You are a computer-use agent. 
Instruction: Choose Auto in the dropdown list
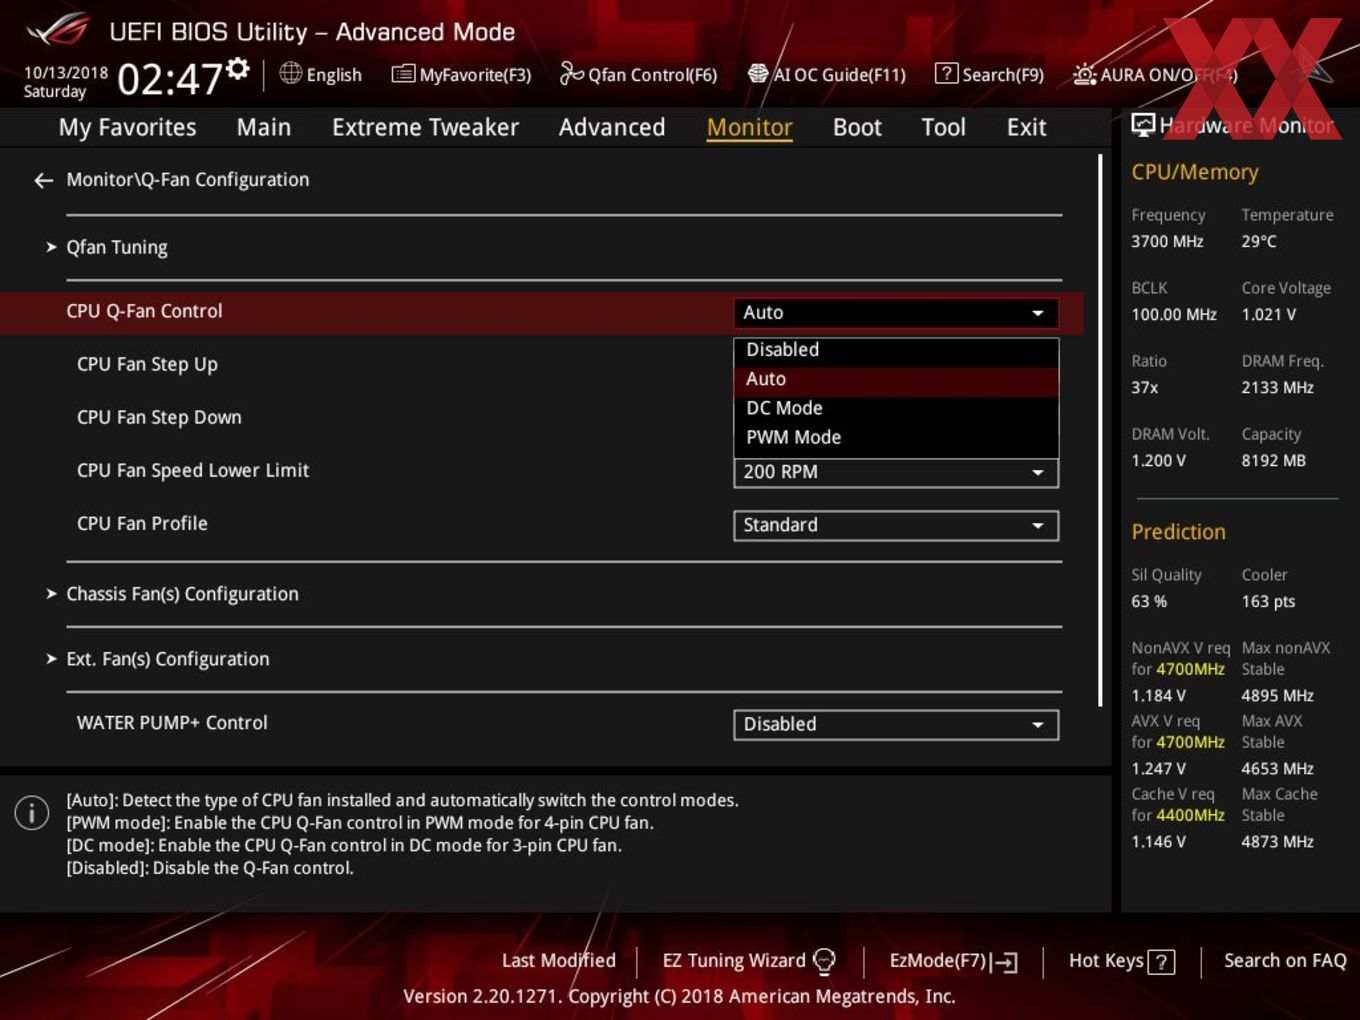[x=896, y=379]
